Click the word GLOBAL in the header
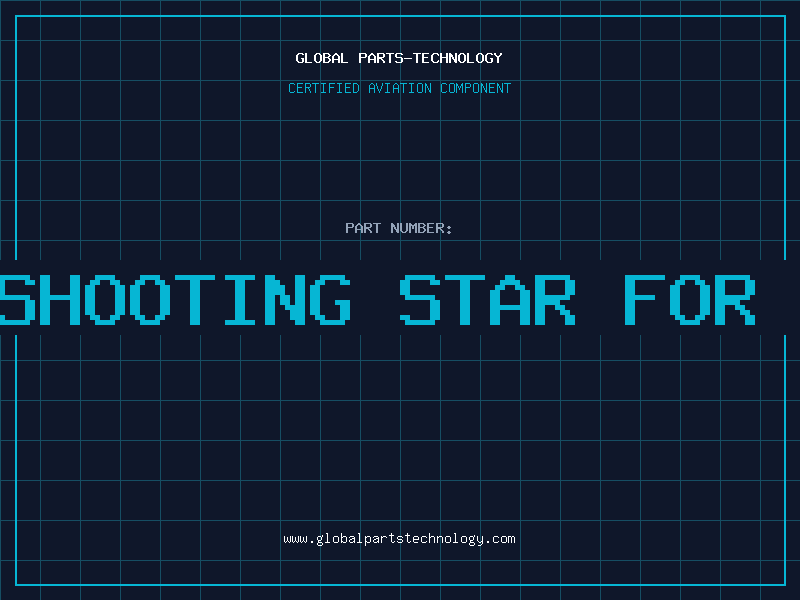The width and height of the screenshot is (800, 600). pyautogui.click(x=321, y=58)
